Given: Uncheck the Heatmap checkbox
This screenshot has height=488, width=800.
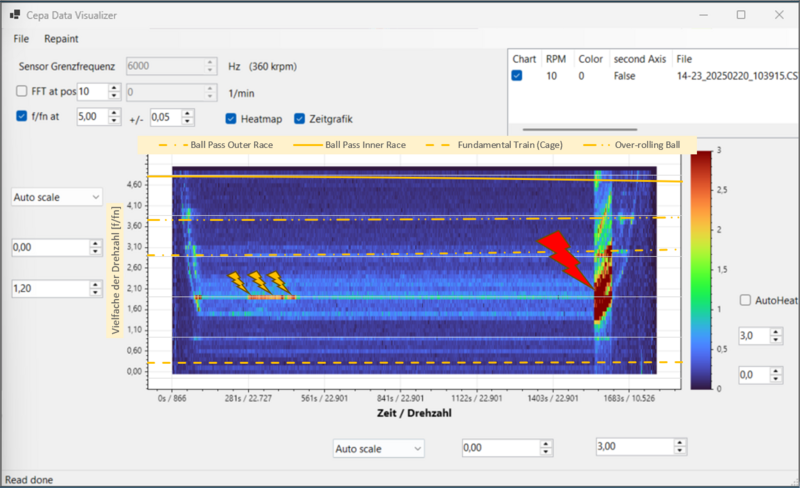Looking at the screenshot, I should tap(231, 118).
